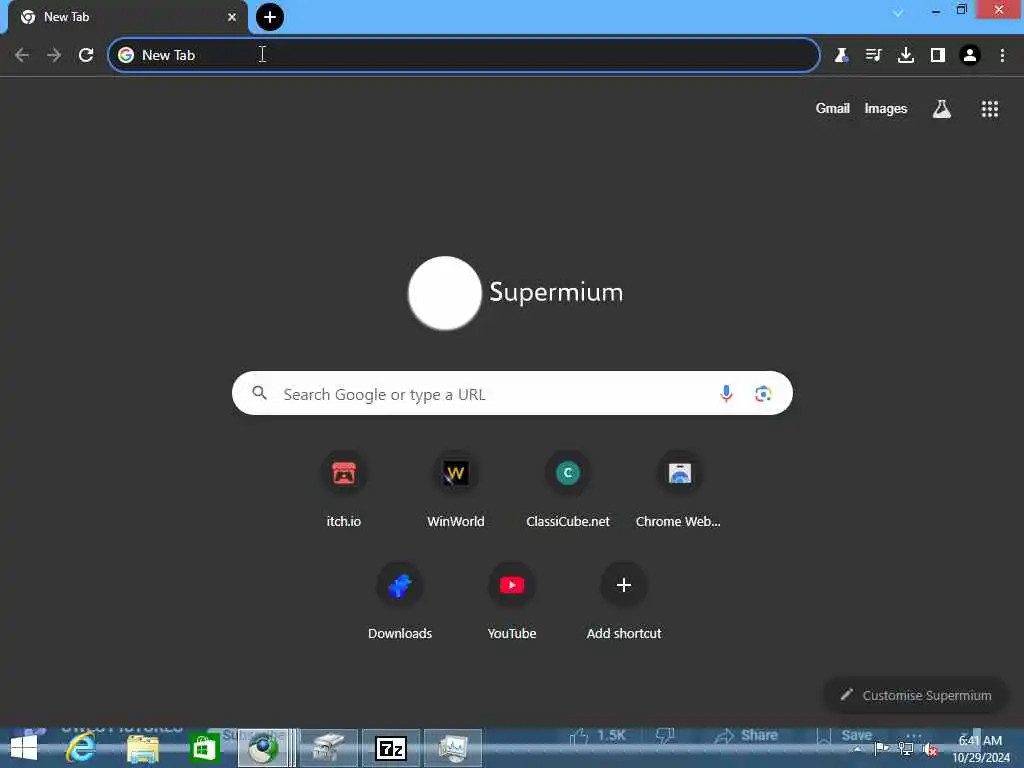Click the Action Center flag in tray
Viewport: 1024px width, 768px height.
pyautogui.click(x=881, y=748)
